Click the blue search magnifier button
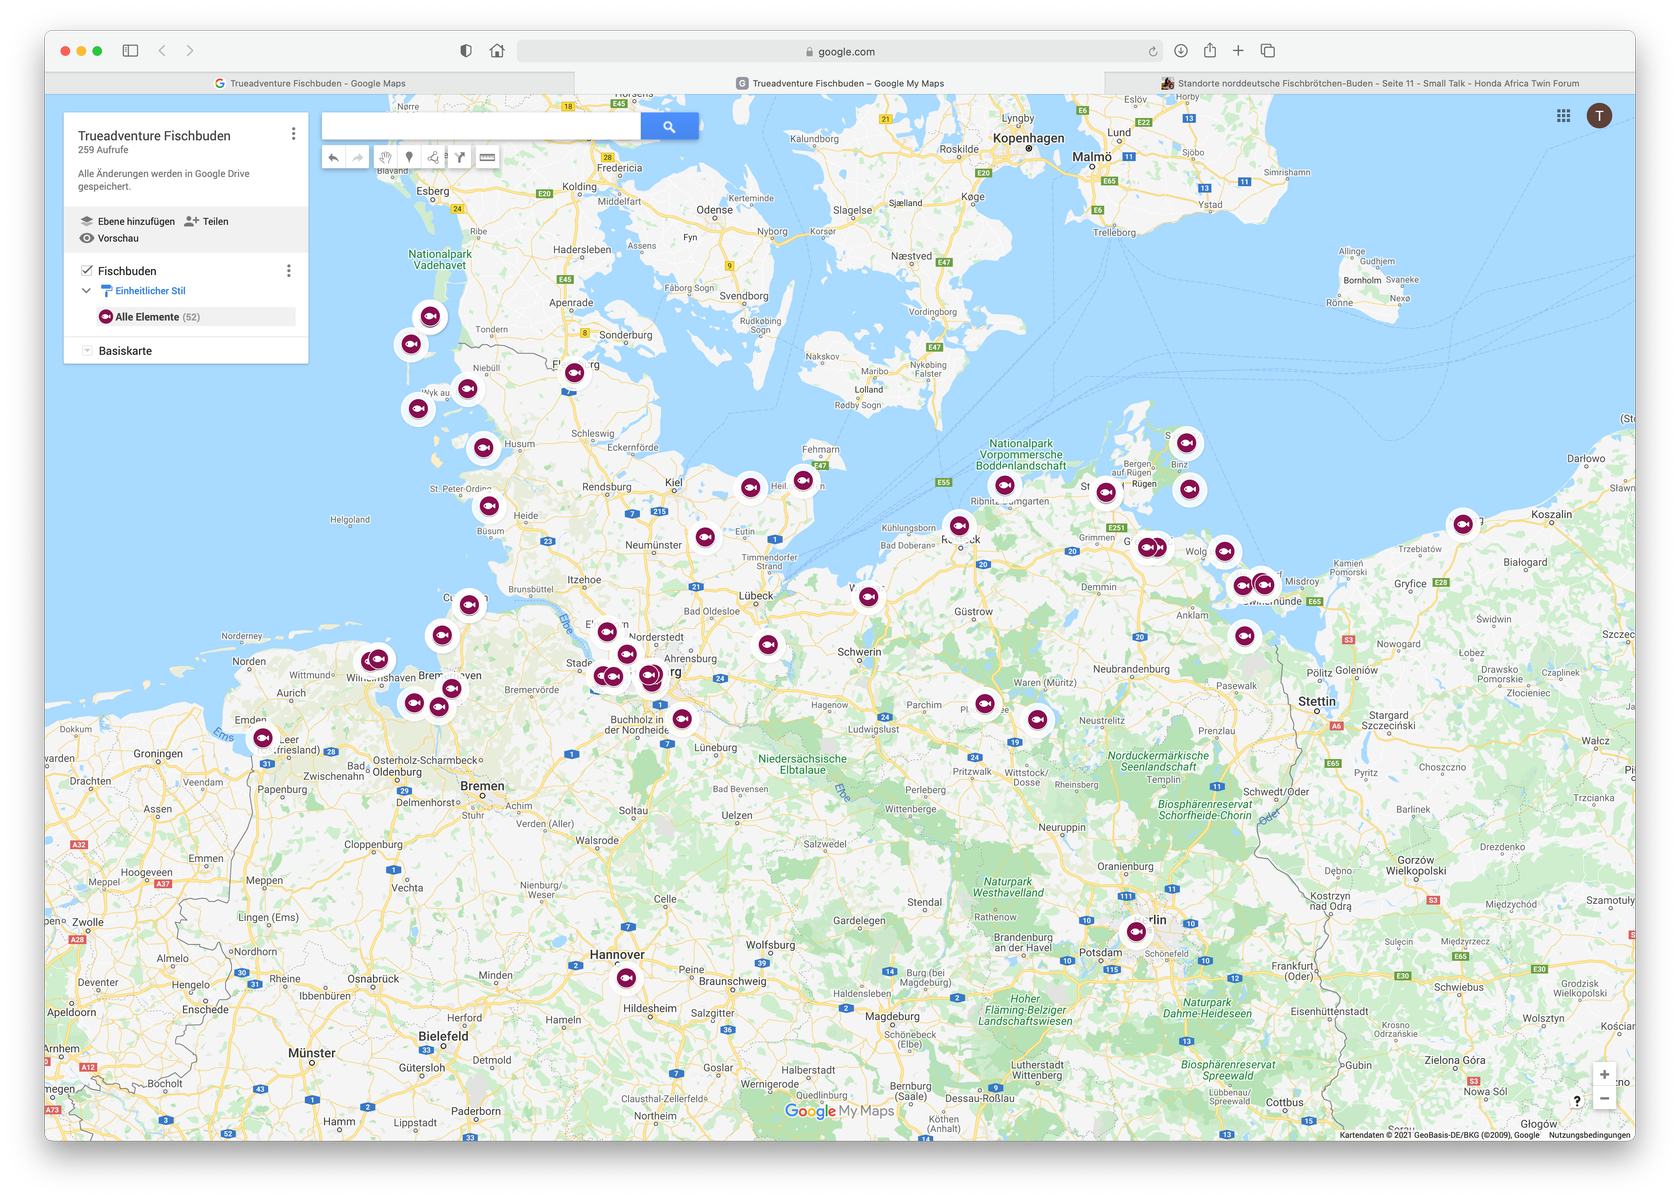 669,127
